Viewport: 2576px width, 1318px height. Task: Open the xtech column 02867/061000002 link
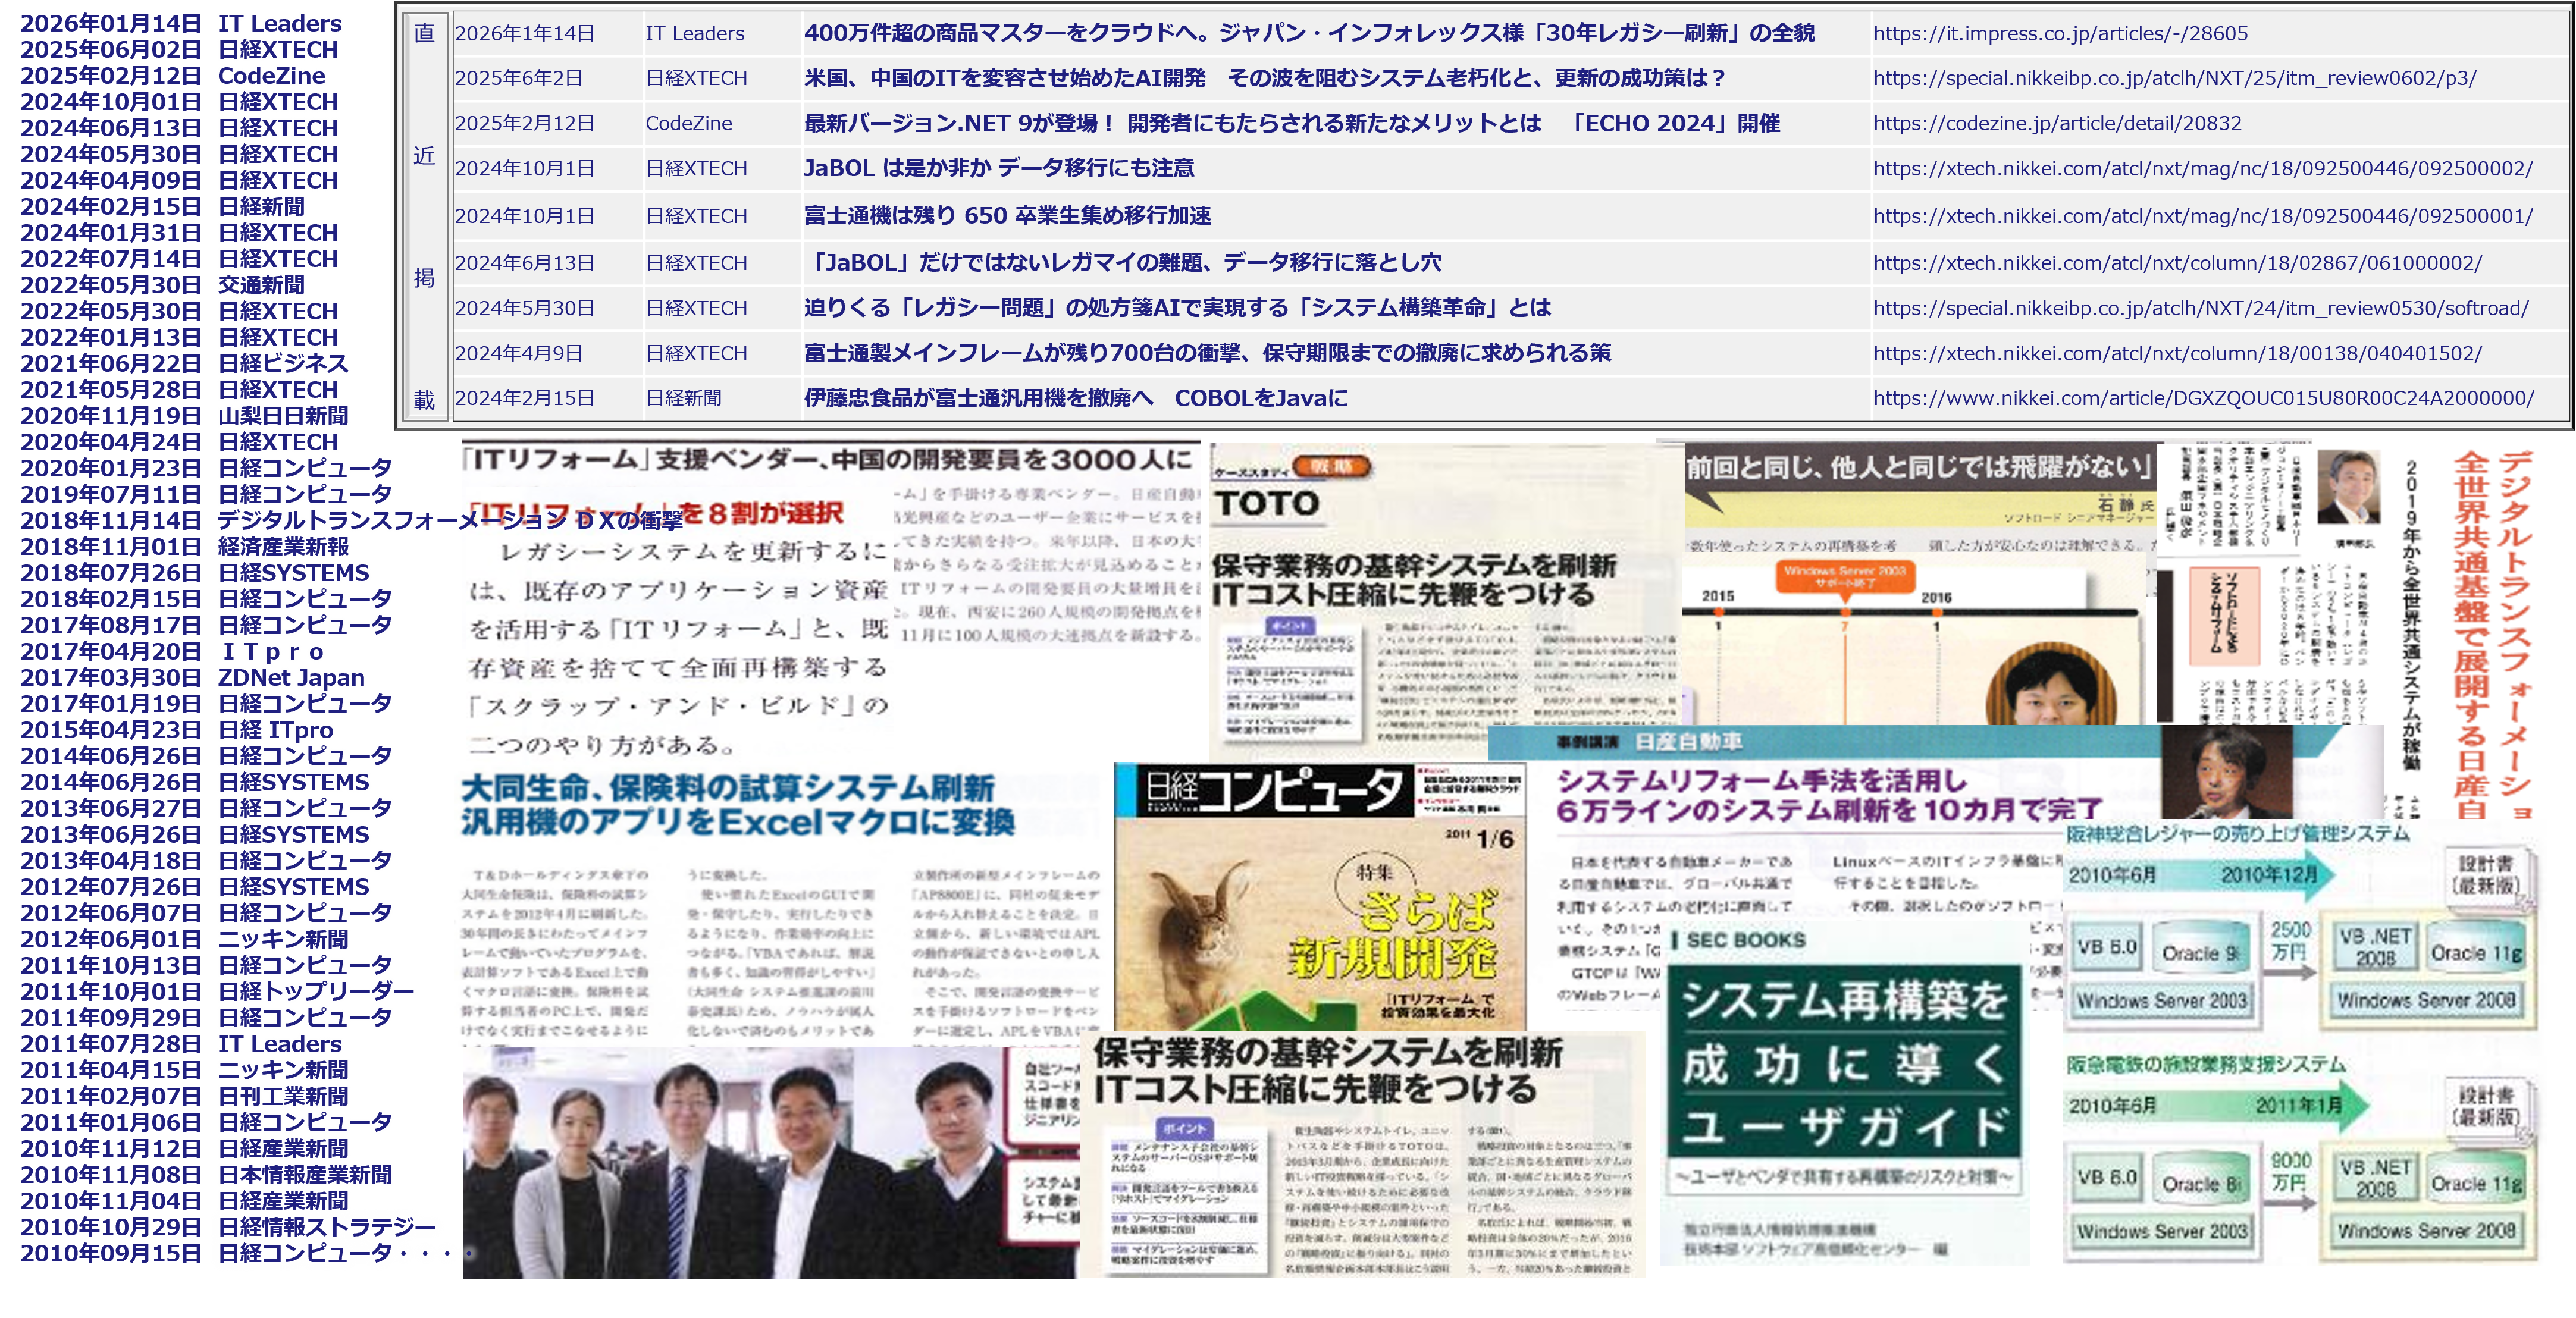[2177, 262]
